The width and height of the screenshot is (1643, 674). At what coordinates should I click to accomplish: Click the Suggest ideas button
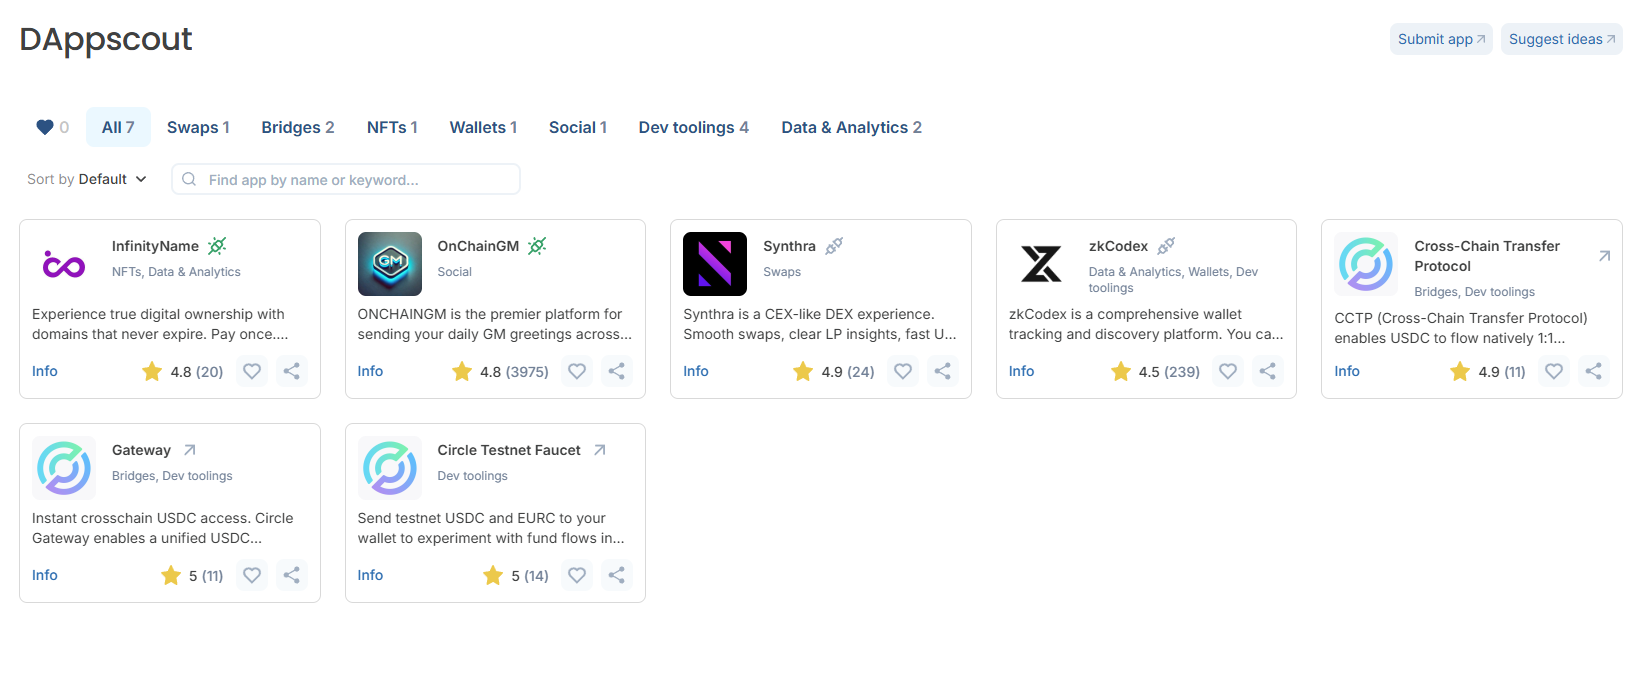1560,39
